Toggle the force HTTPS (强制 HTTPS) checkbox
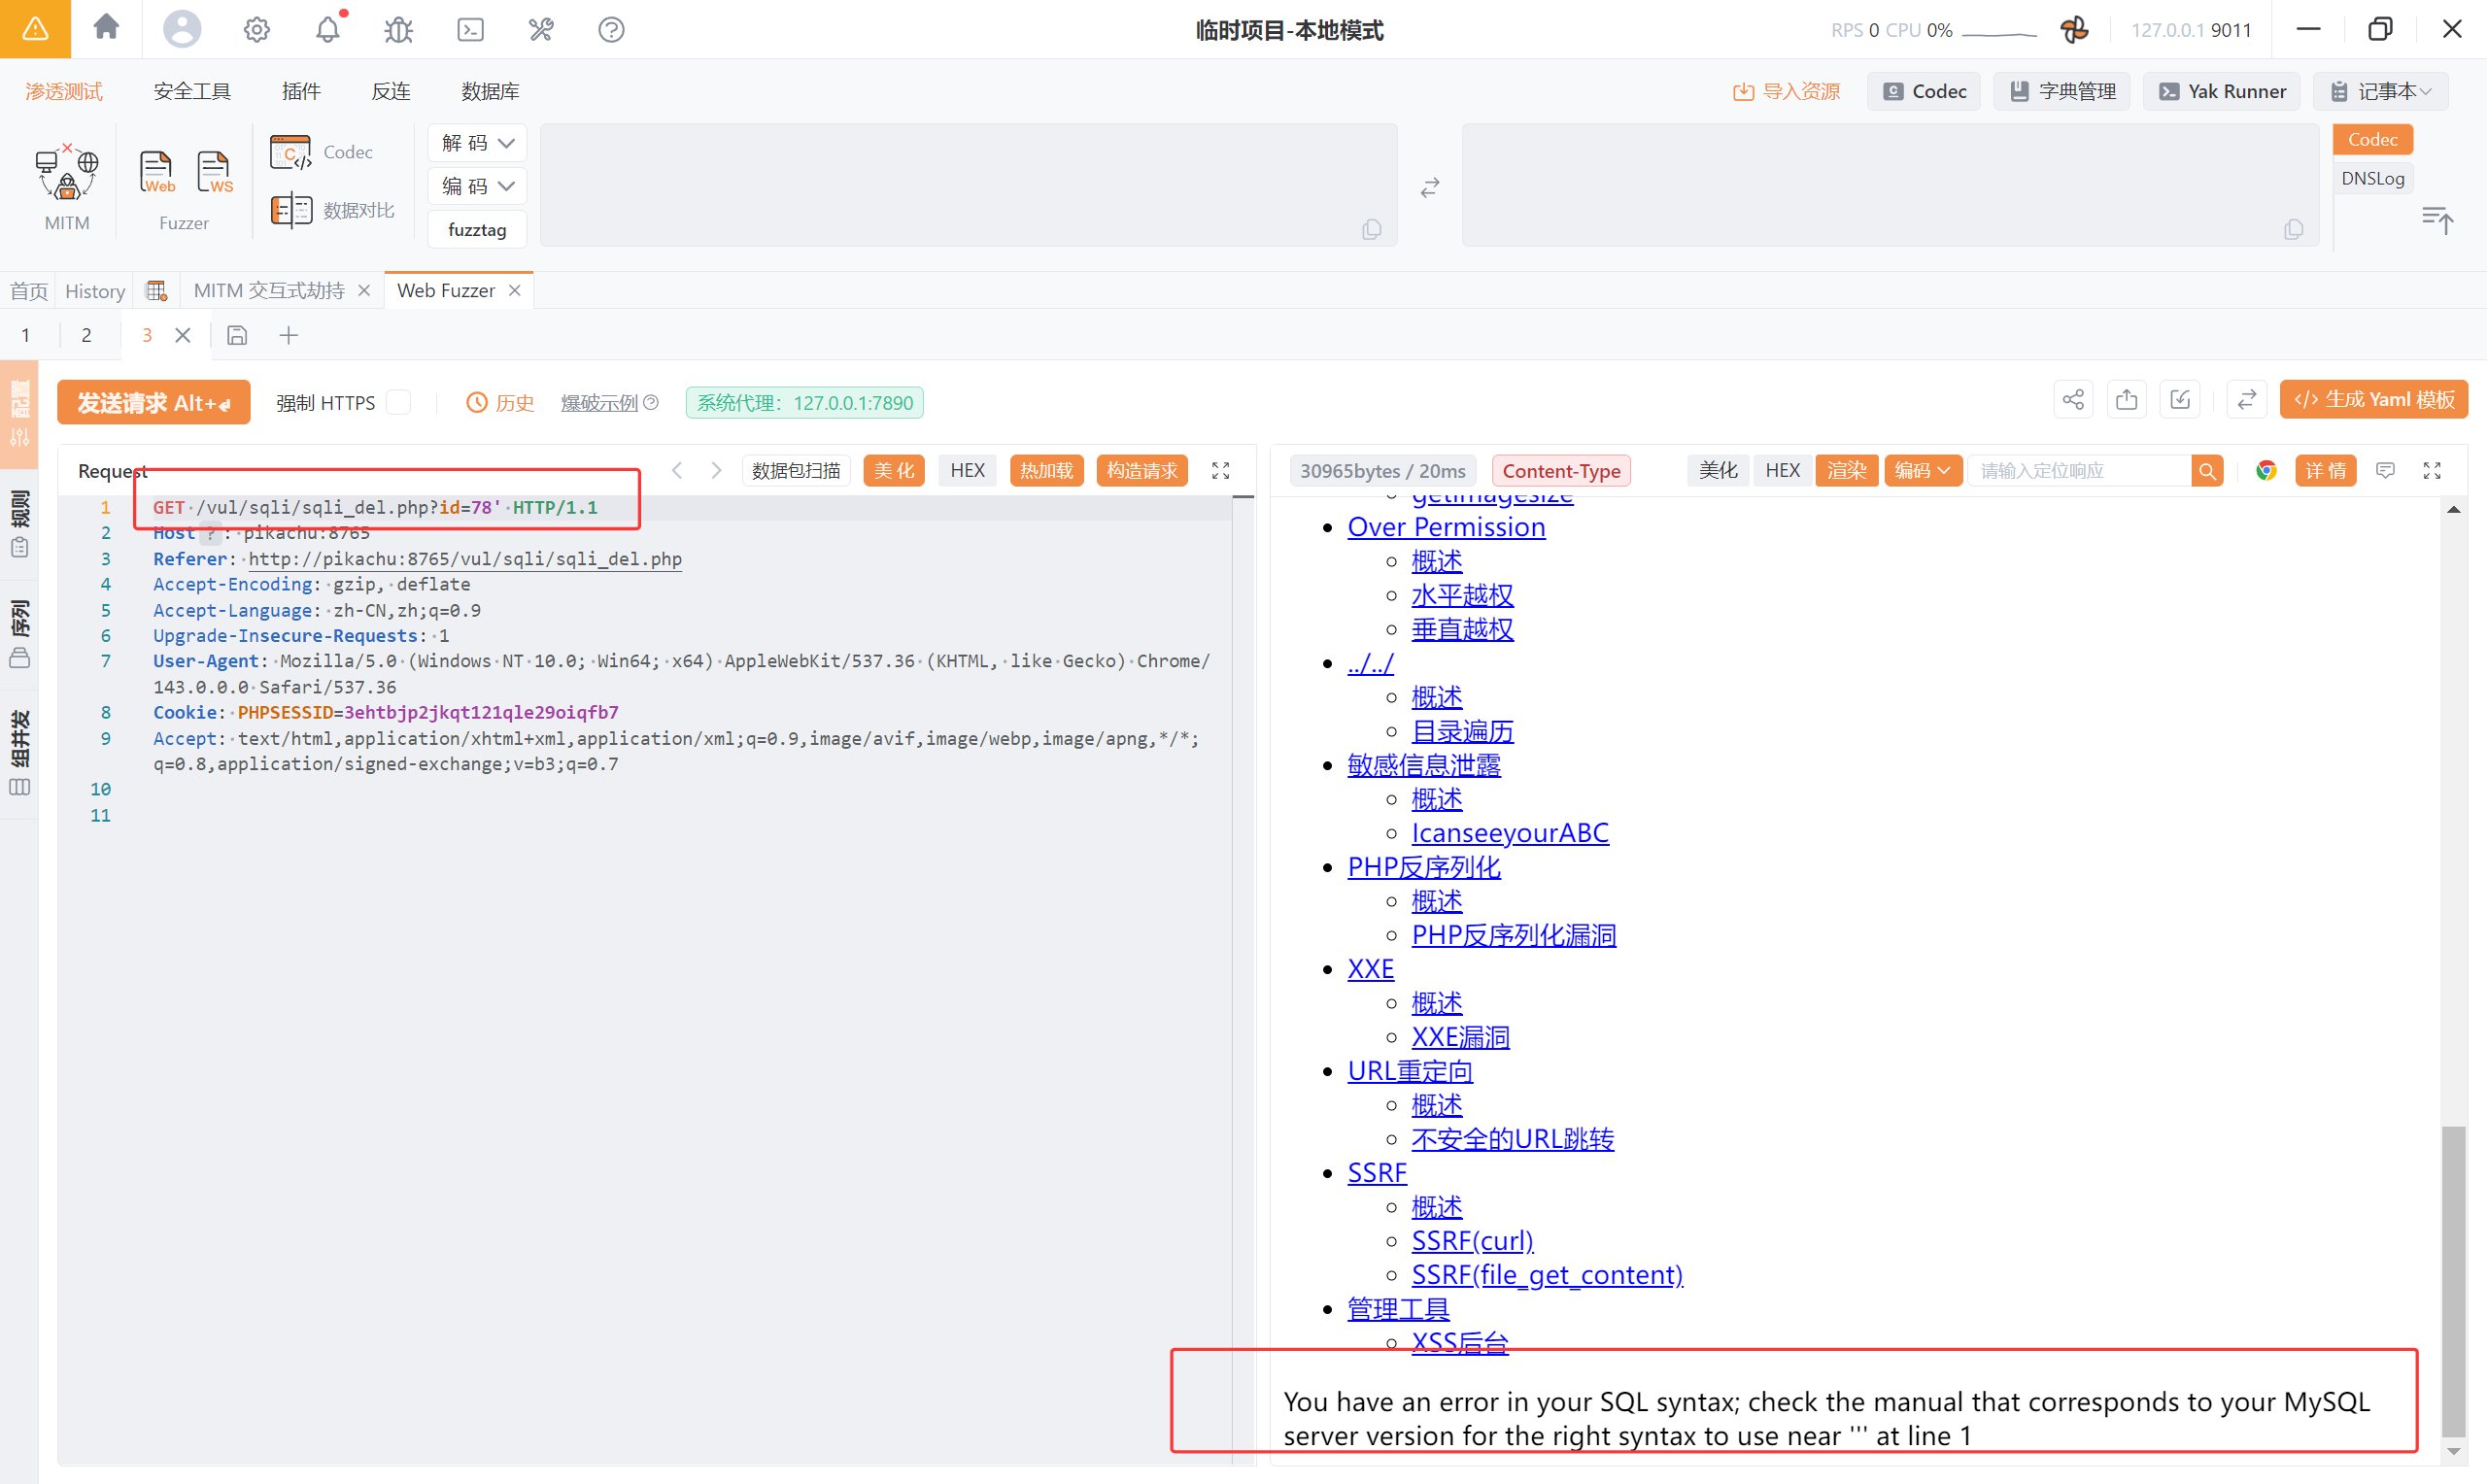The image size is (2487, 1484). [399, 402]
